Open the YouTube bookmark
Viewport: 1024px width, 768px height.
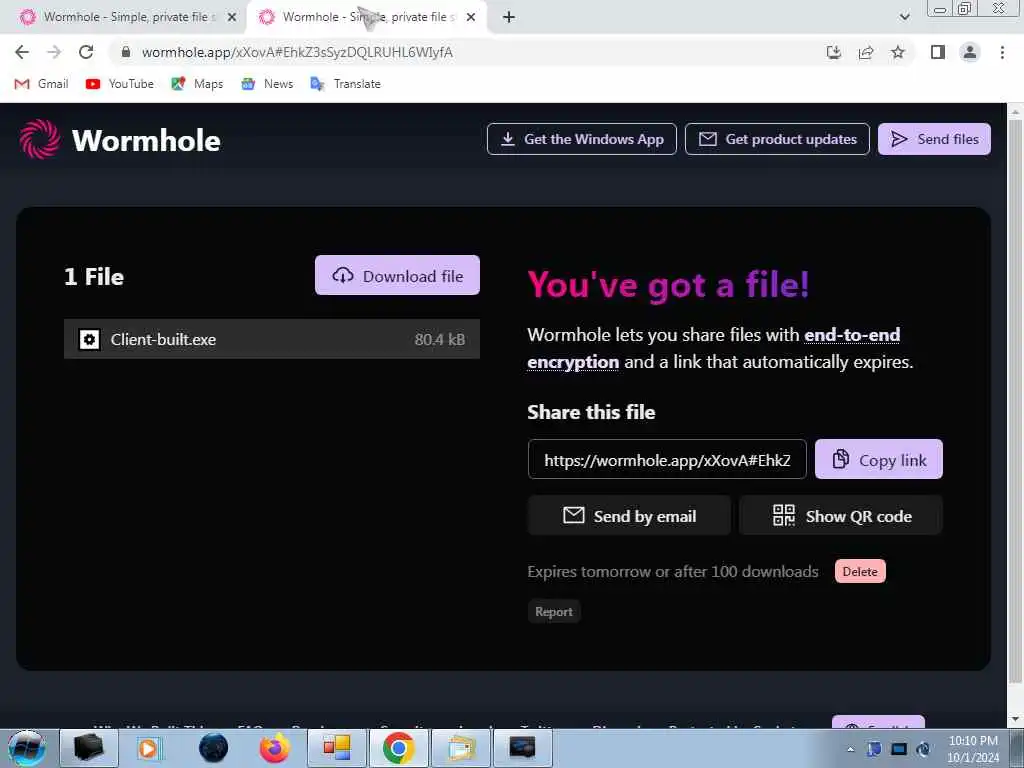(120, 84)
